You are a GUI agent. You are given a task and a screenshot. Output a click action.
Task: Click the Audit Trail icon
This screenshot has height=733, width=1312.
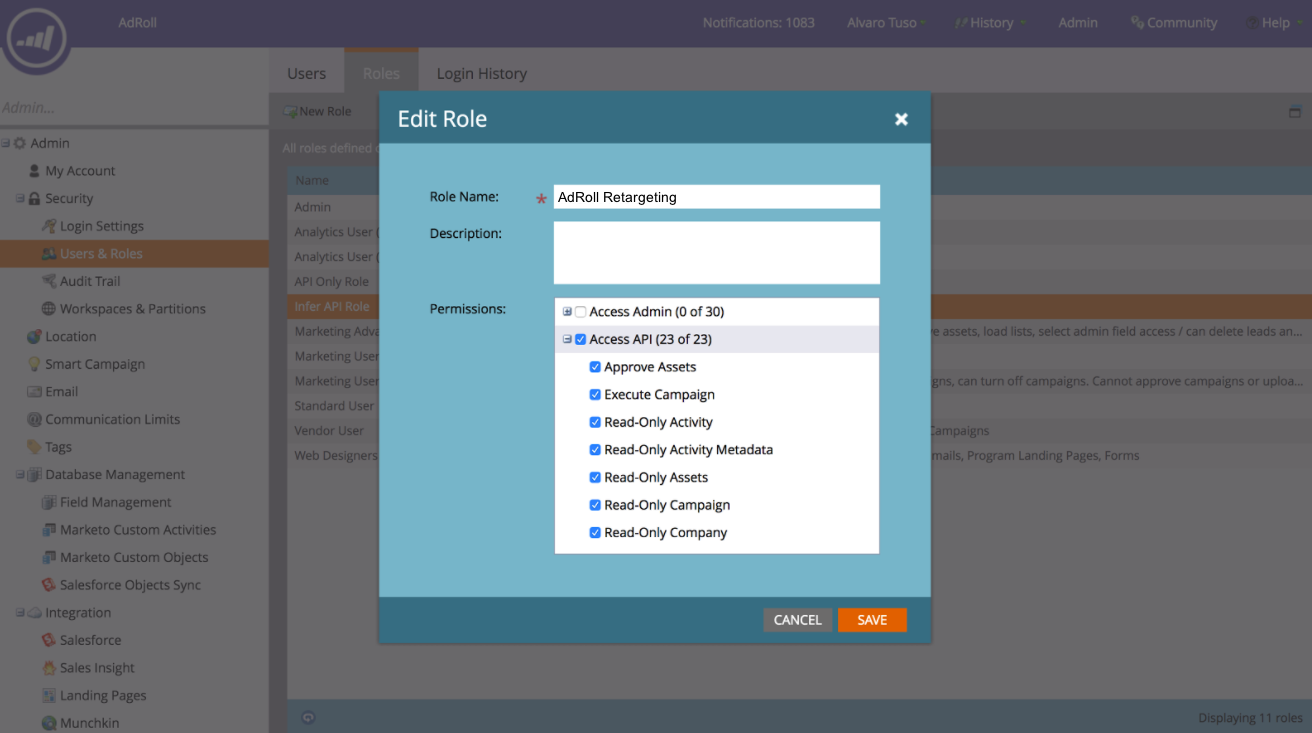point(49,281)
